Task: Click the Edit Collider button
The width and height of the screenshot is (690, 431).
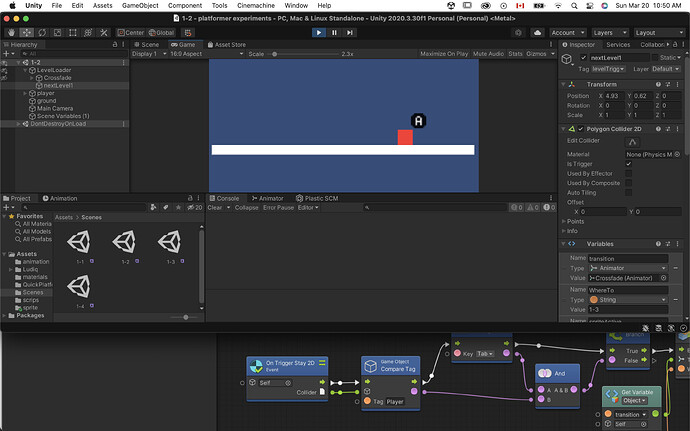Action: pos(632,142)
